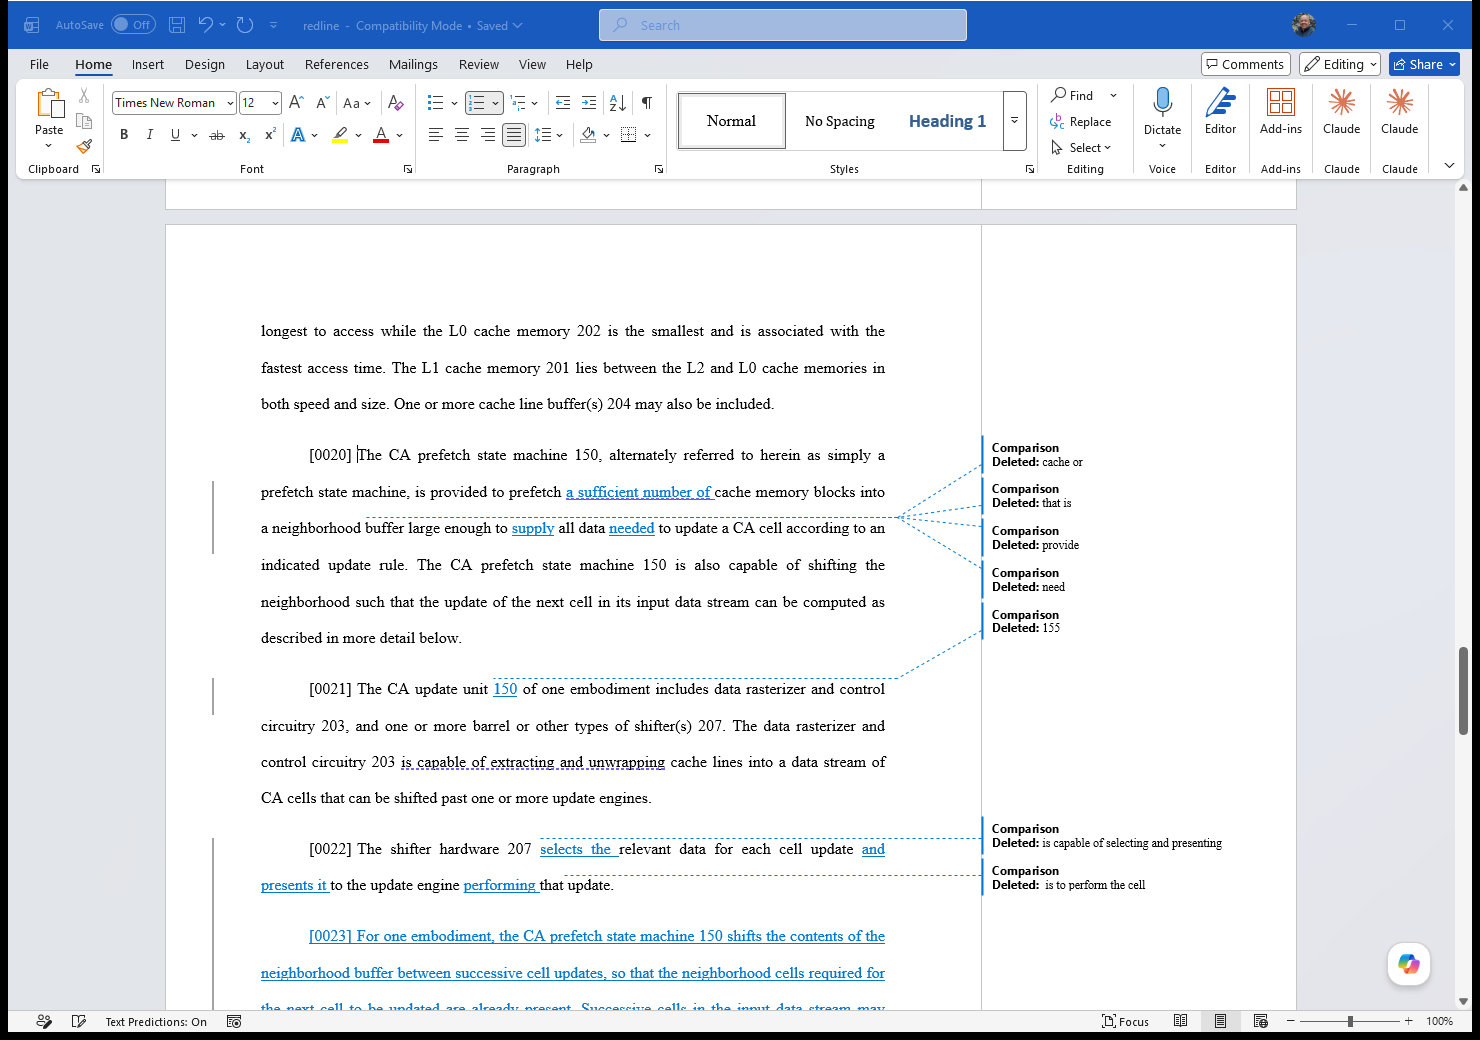Switch to the Design tab
This screenshot has height=1040, width=1480.
[205, 64]
